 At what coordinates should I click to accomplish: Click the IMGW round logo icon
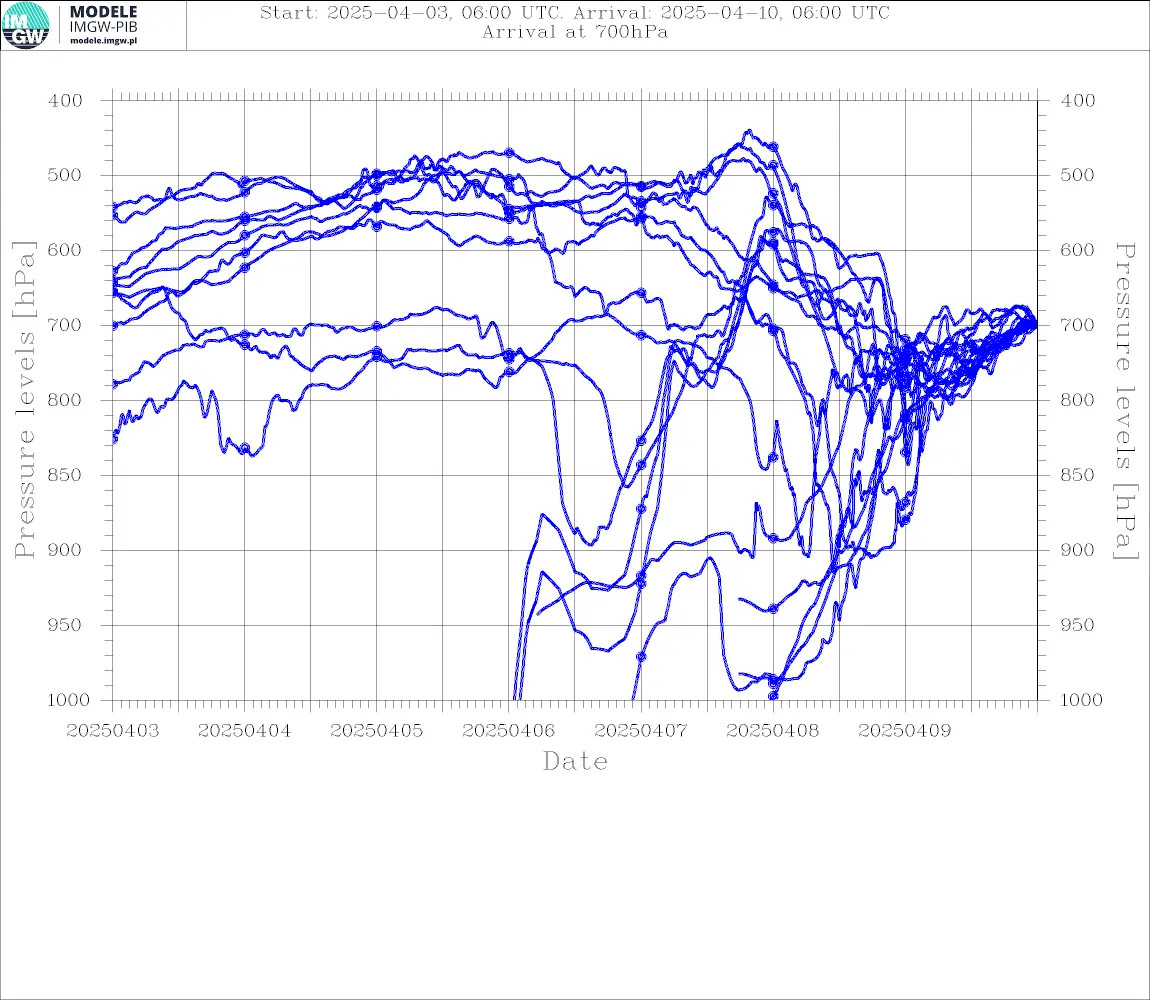click(x=26, y=26)
